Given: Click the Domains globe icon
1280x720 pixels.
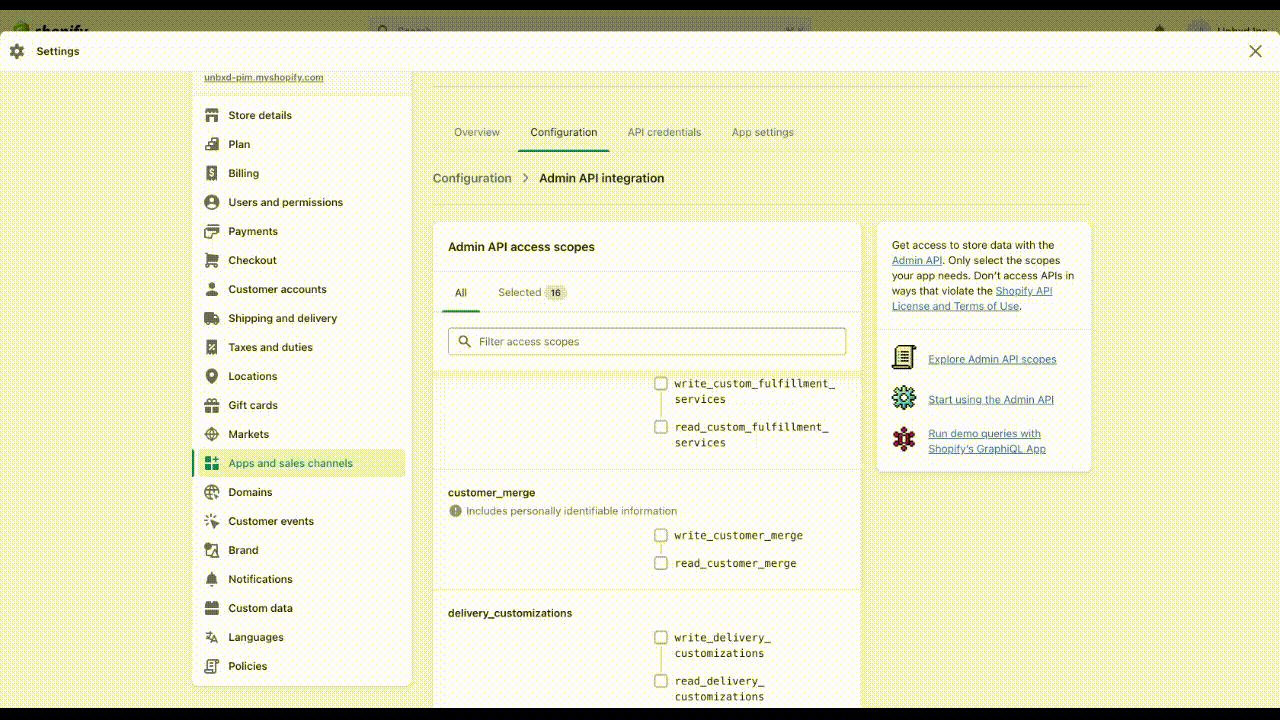Looking at the screenshot, I should (x=211, y=492).
